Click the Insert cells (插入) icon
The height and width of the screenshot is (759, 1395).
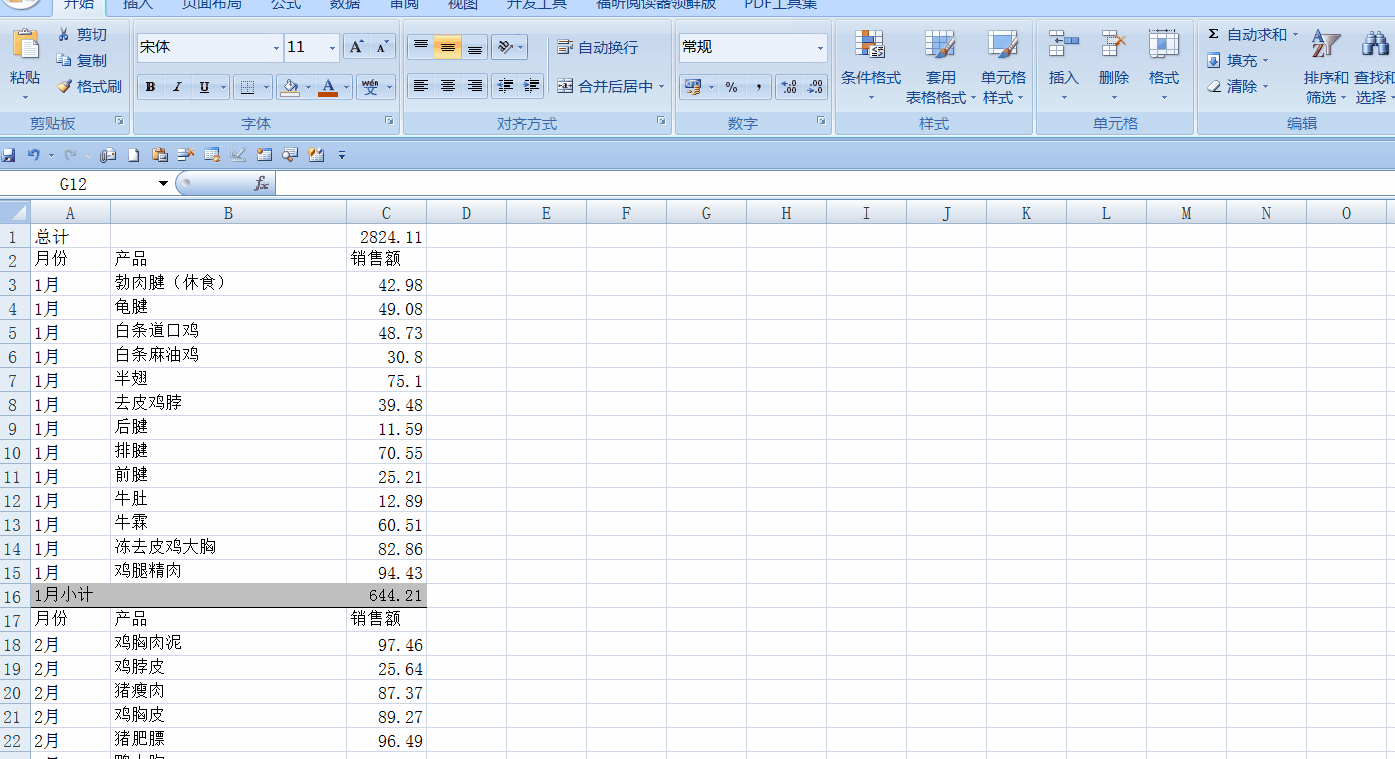coord(1064,45)
